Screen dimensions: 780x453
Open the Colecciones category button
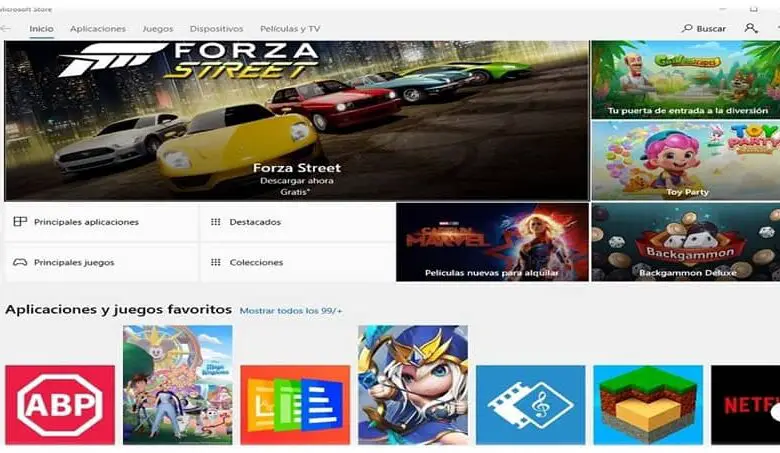(x=297, y=262)
